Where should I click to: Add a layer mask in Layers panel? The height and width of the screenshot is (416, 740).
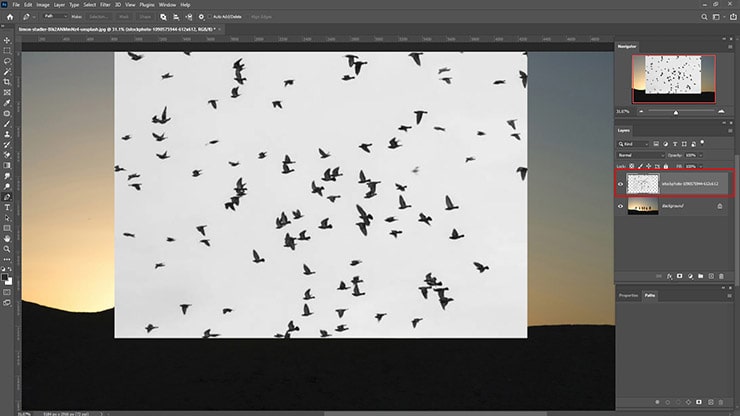(x=680, y=276)
